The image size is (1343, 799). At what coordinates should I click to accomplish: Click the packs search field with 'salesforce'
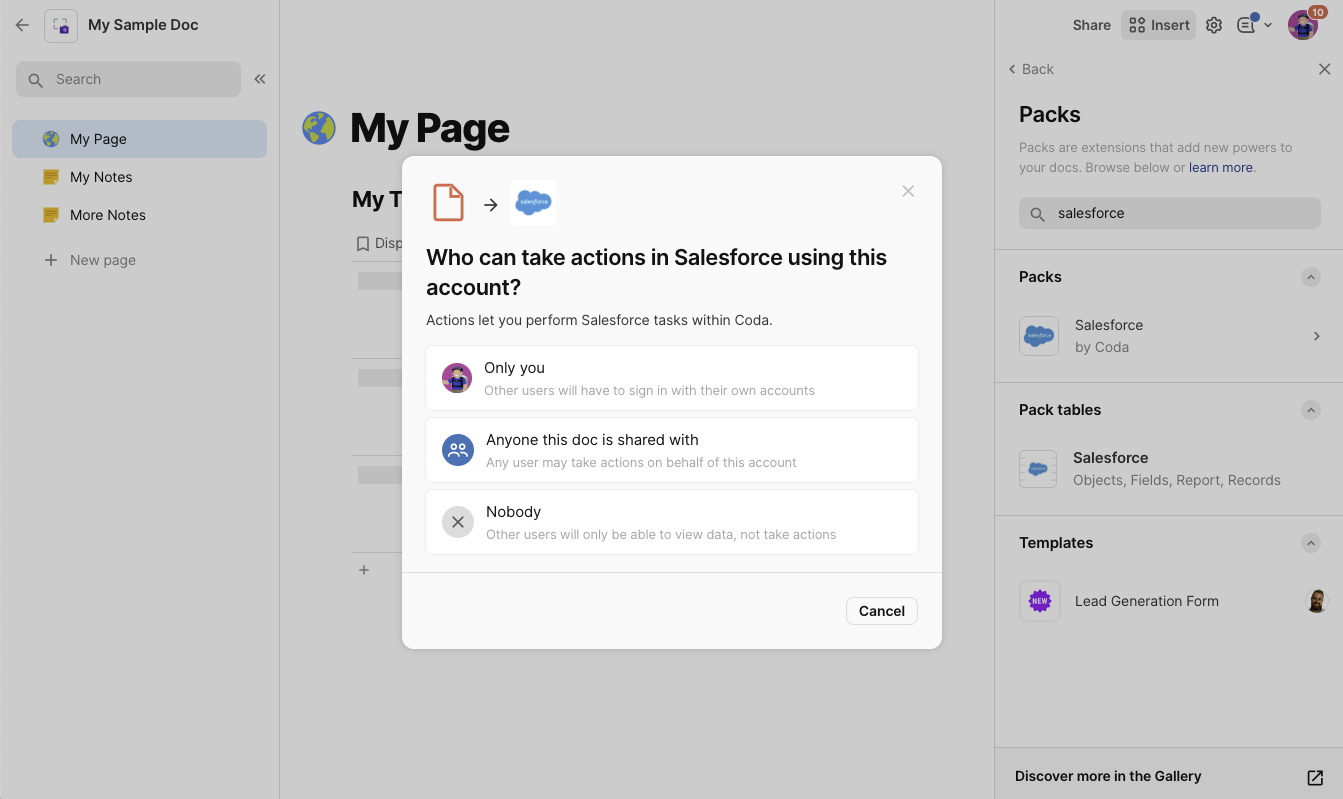pyautogui.click(x=1170, y=213)
